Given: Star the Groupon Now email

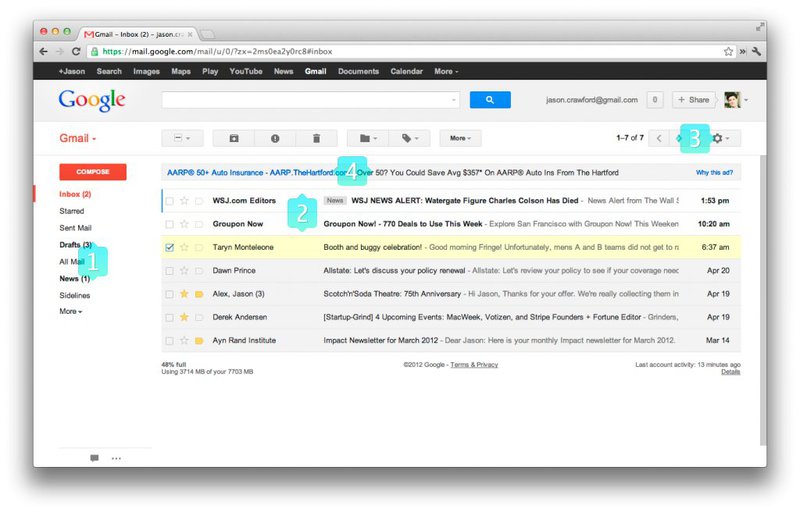Looking at the screenshot, I should 184,224.
